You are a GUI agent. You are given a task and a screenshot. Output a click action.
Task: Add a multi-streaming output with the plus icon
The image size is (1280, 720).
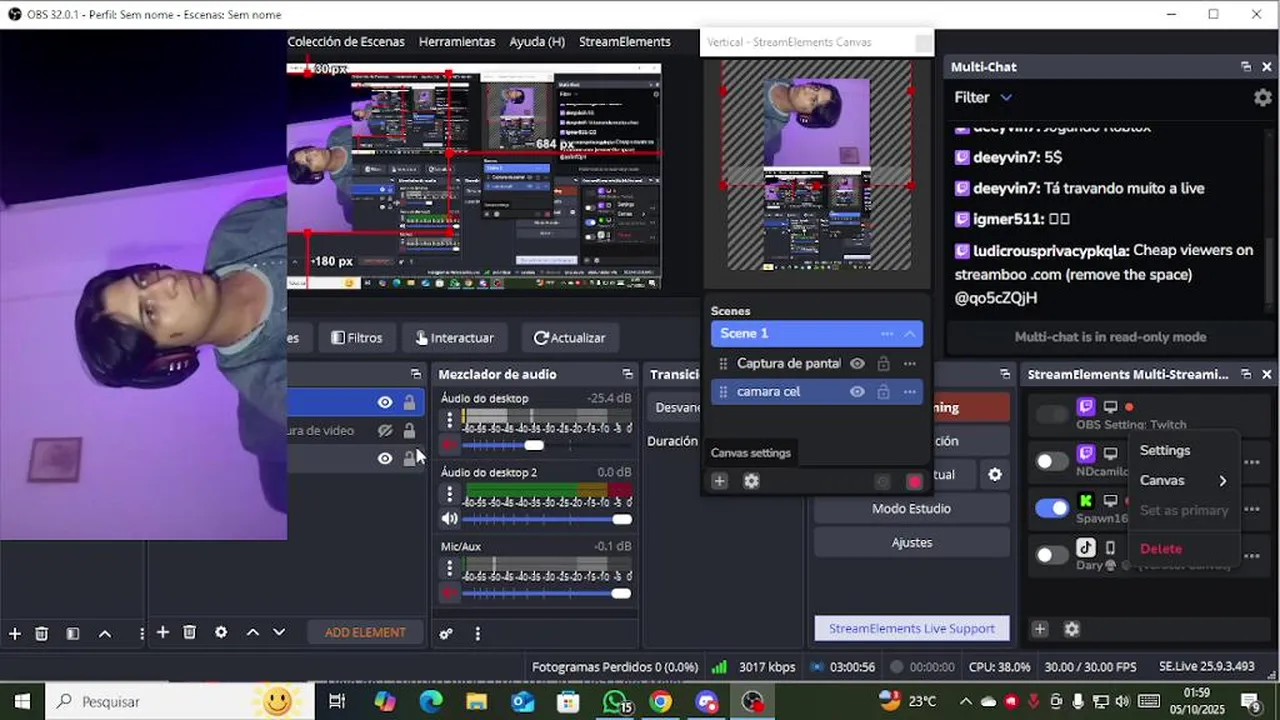tap(1040, 629)
